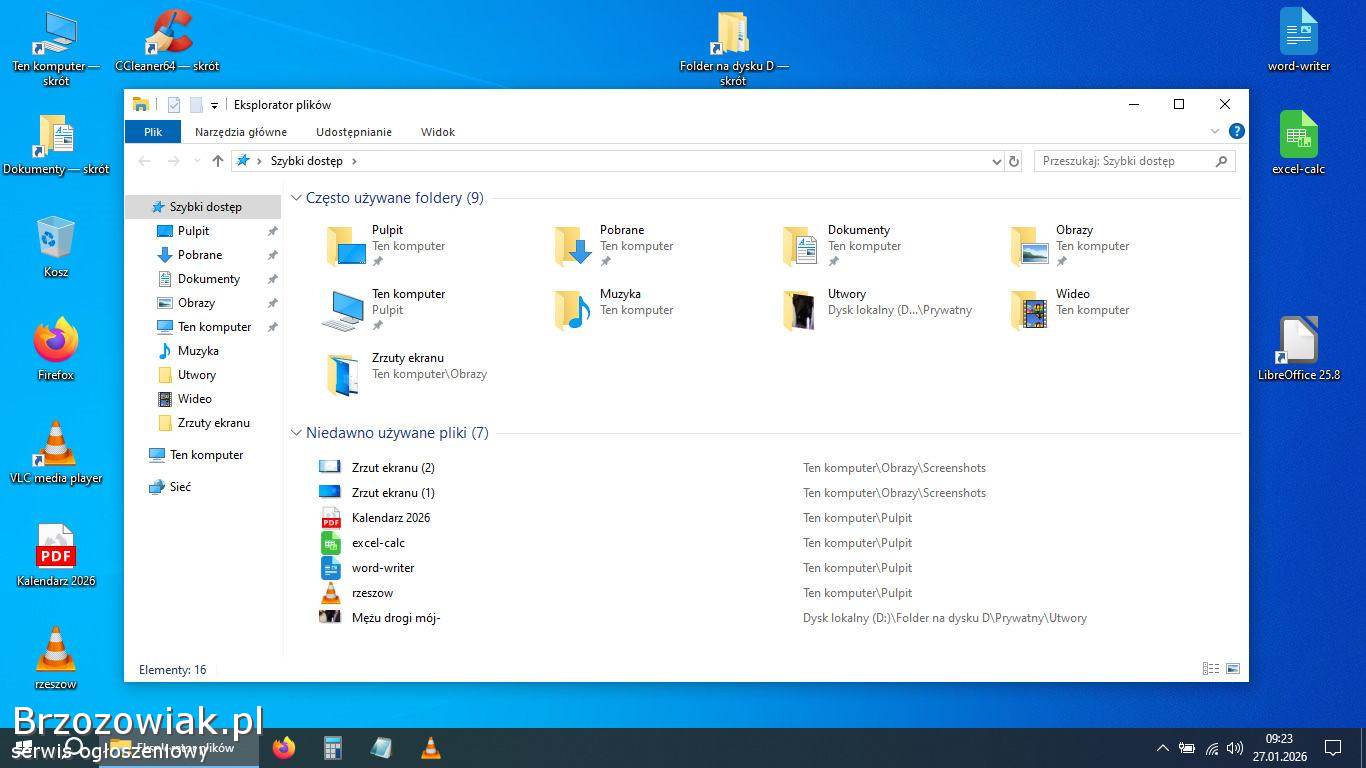Select Ten komputer in navigation pane
The height and width of the screenshot is (768, 1366).
pos(206,455)
